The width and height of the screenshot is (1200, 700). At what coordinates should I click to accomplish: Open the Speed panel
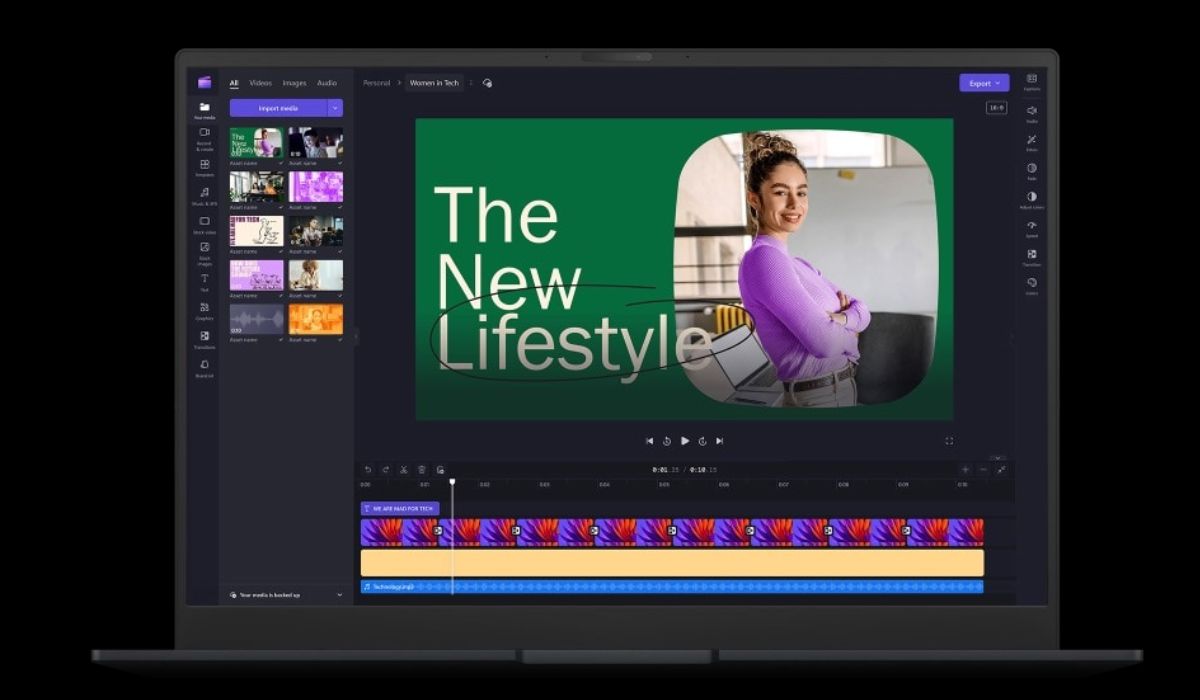point(1031,228)
